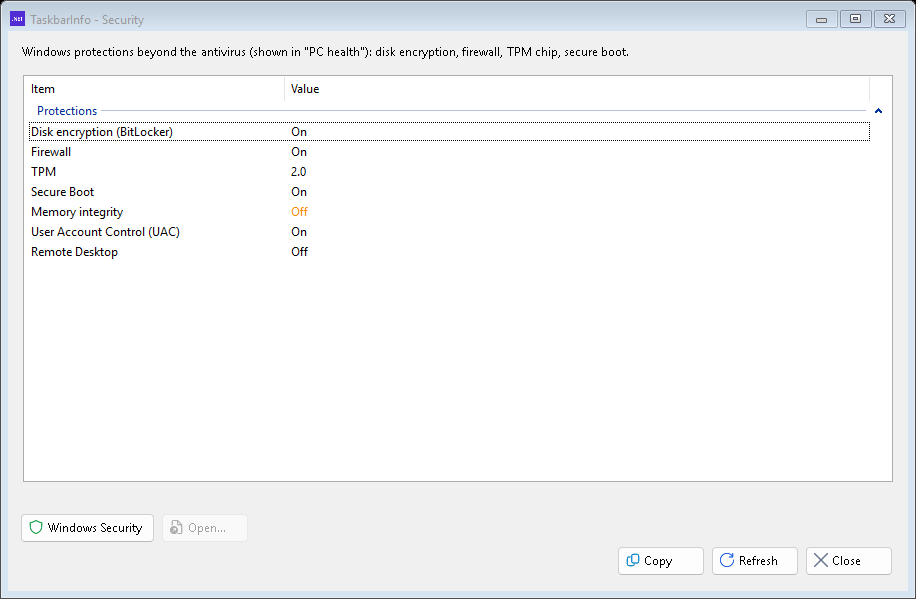Select the Memory integrity row
The width and height of the screenshot is (916, 599).
click(x=449, y=212)
